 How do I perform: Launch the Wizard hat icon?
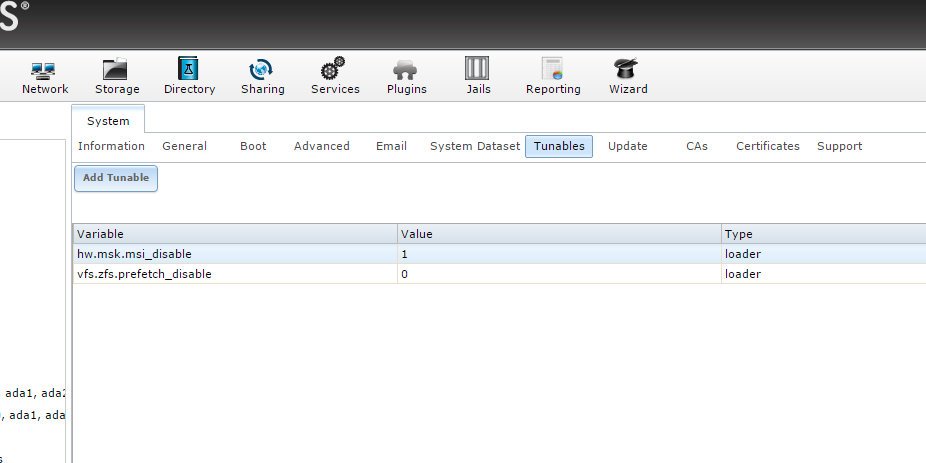627,69
